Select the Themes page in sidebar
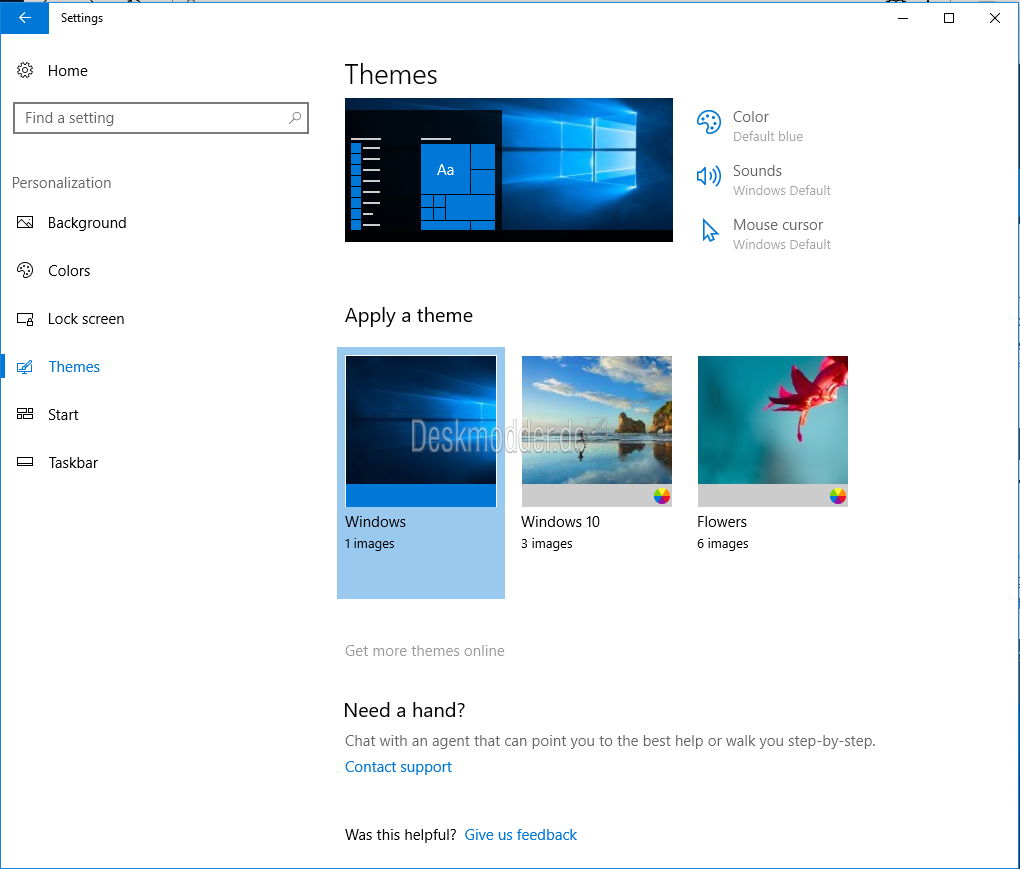 click(x=74, y=367)
